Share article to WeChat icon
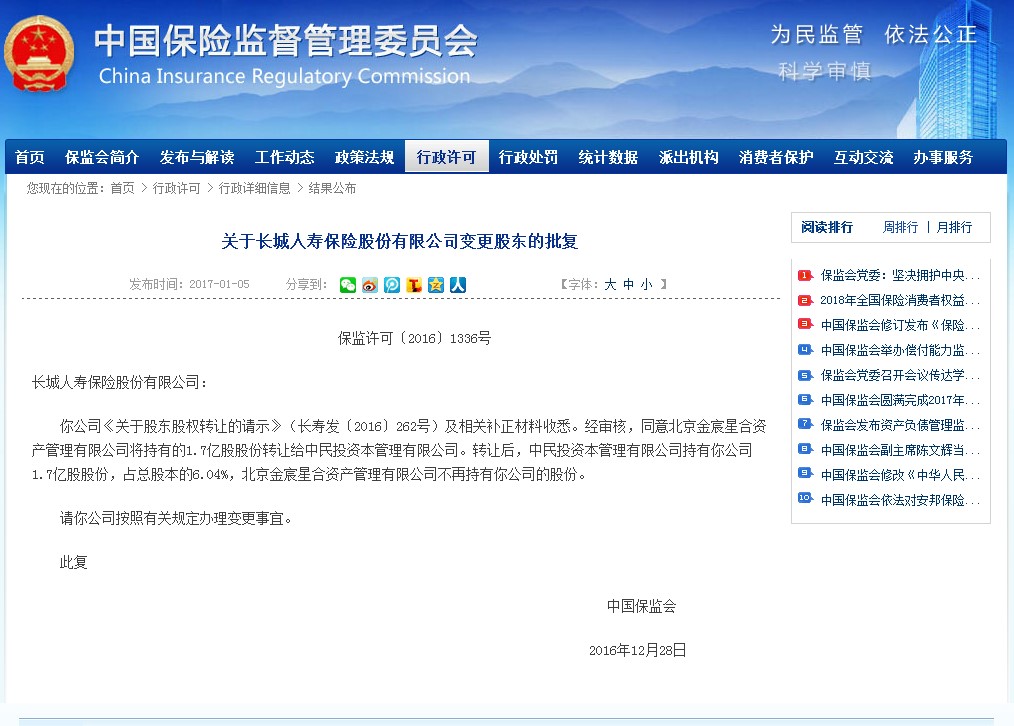This screenshot has width=1014, height=726. (x=348, y=285)
